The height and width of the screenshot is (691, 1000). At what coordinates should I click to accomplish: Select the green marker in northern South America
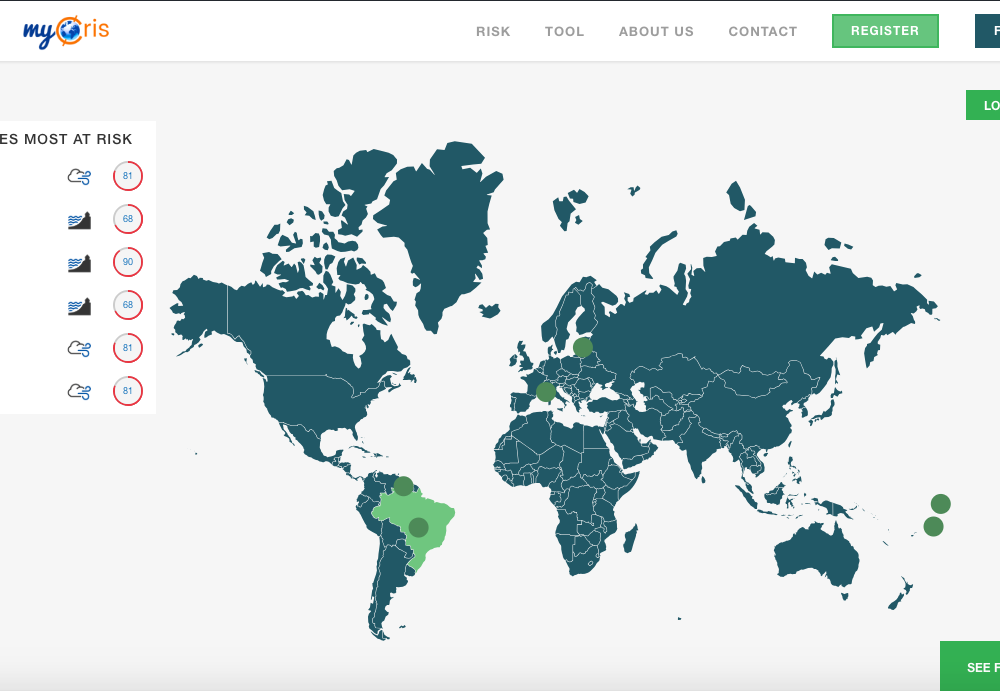click(403, 487)
